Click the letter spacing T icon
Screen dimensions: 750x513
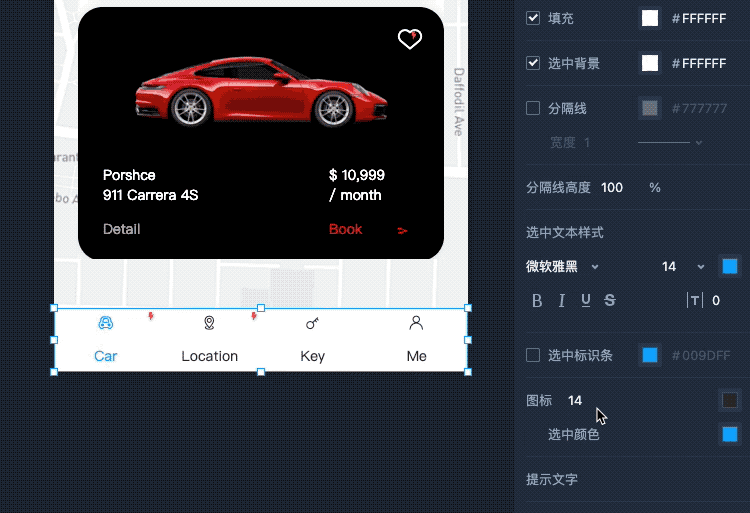coord(695,301)
